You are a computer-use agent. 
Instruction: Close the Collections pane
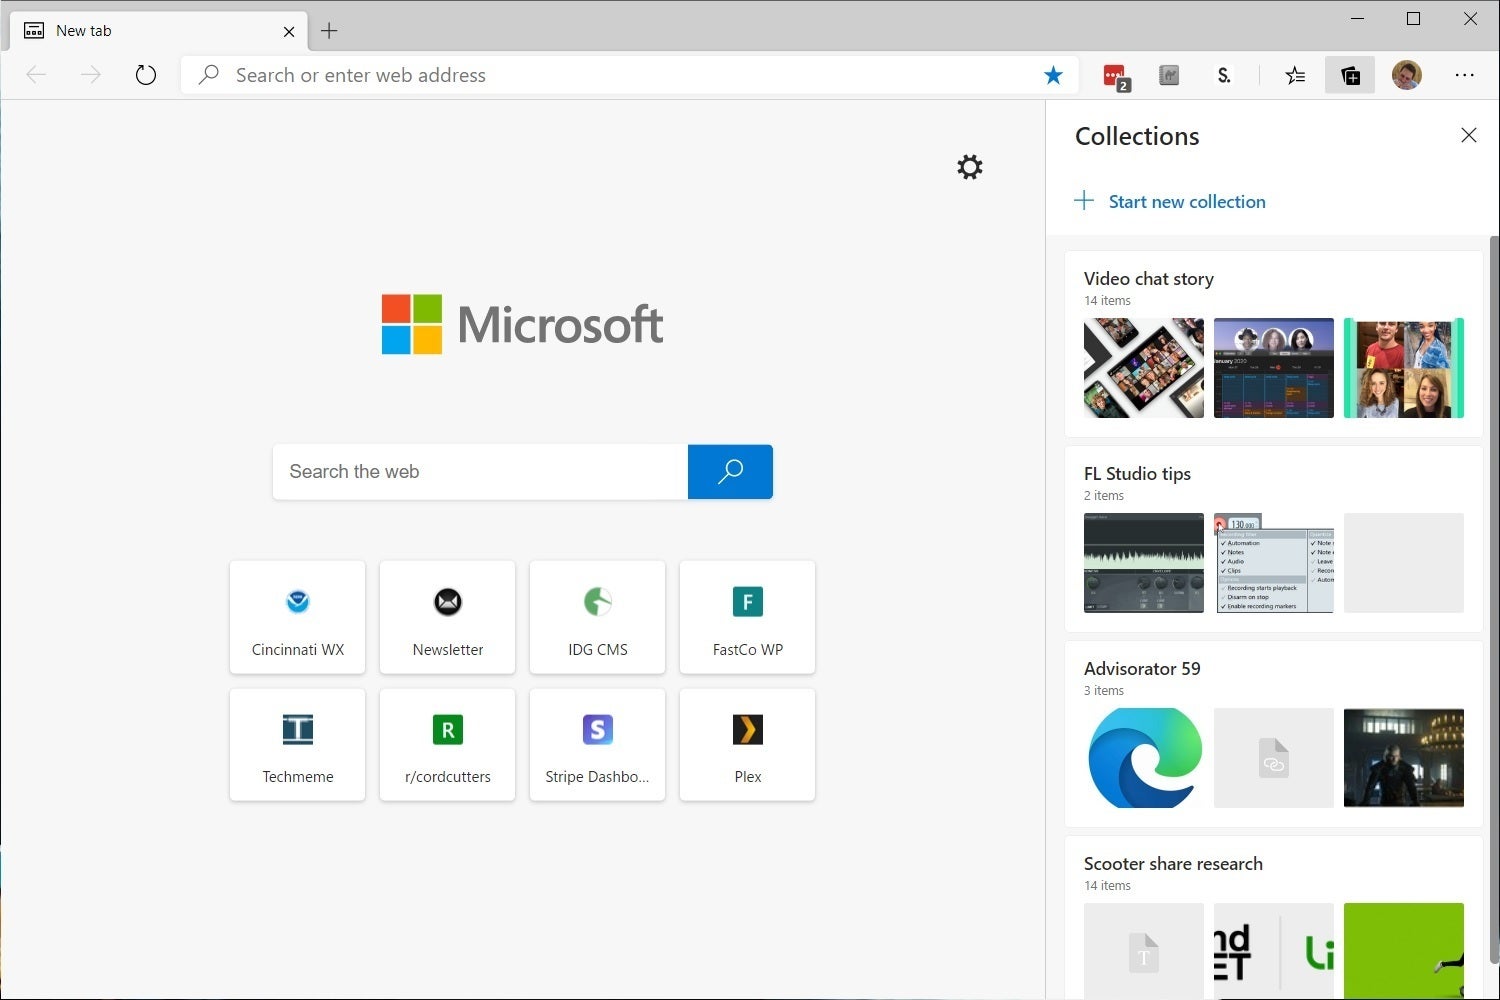coord(1468,135)
